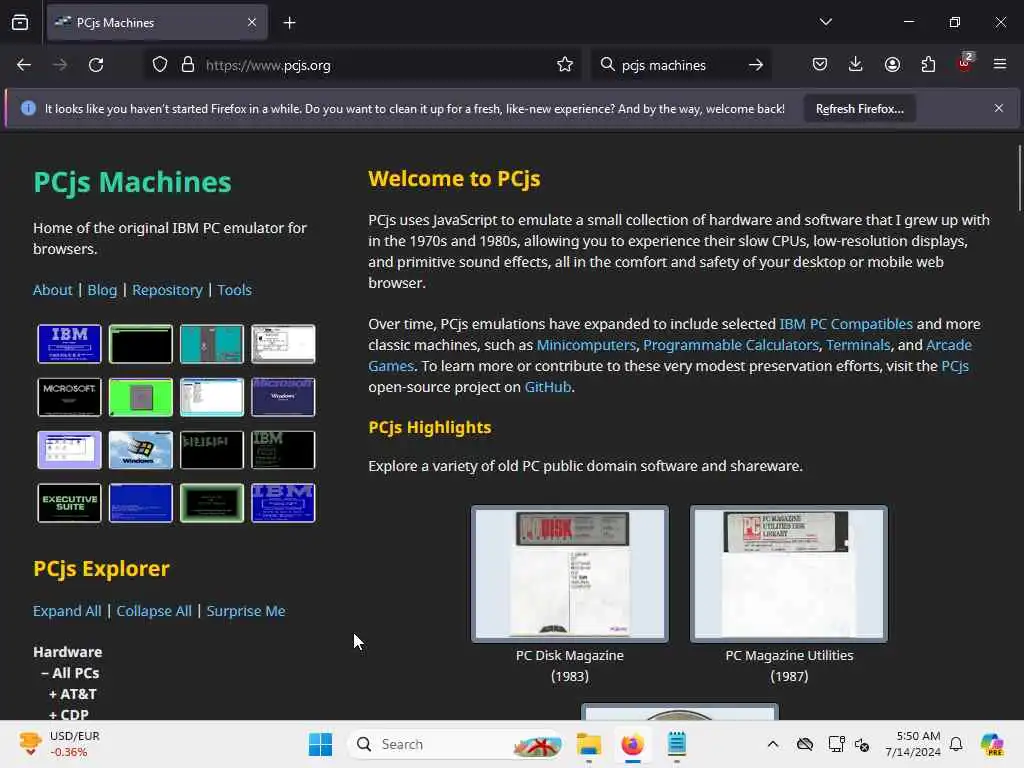The height and width of the screenshot is (768, 1024).
Task: Open the teal thumbnail in first row
Action: coord(212,344)
